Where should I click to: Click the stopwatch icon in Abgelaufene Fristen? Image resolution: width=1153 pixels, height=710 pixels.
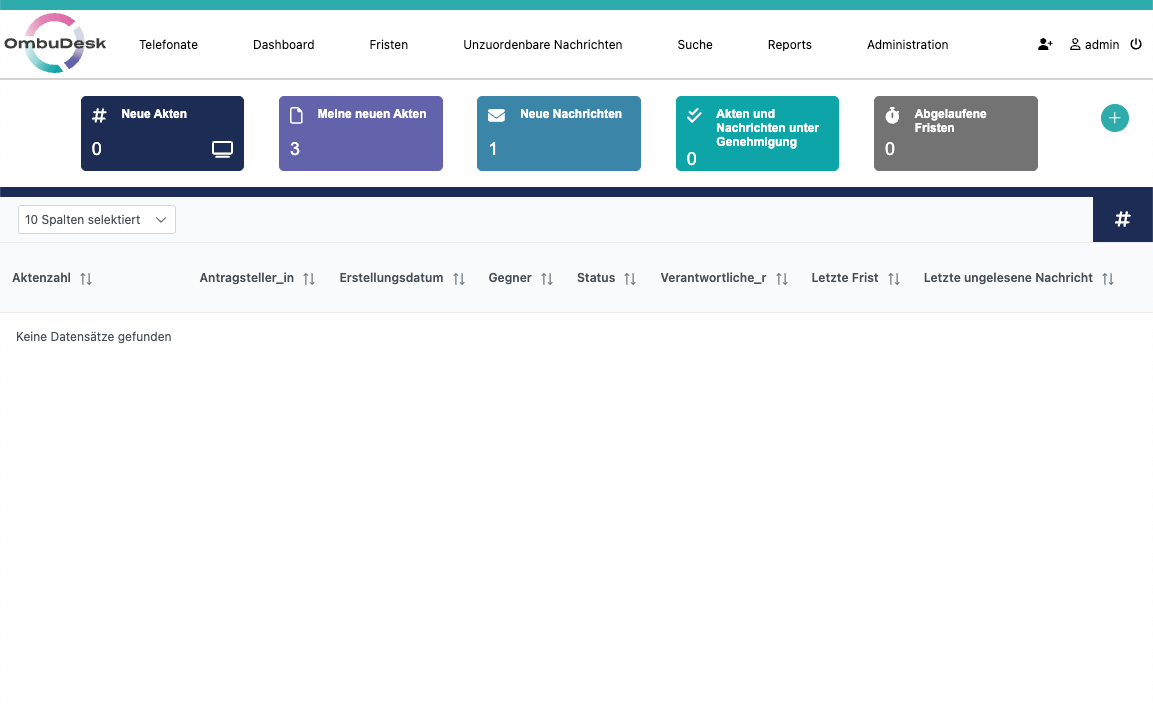click(892, 115)
